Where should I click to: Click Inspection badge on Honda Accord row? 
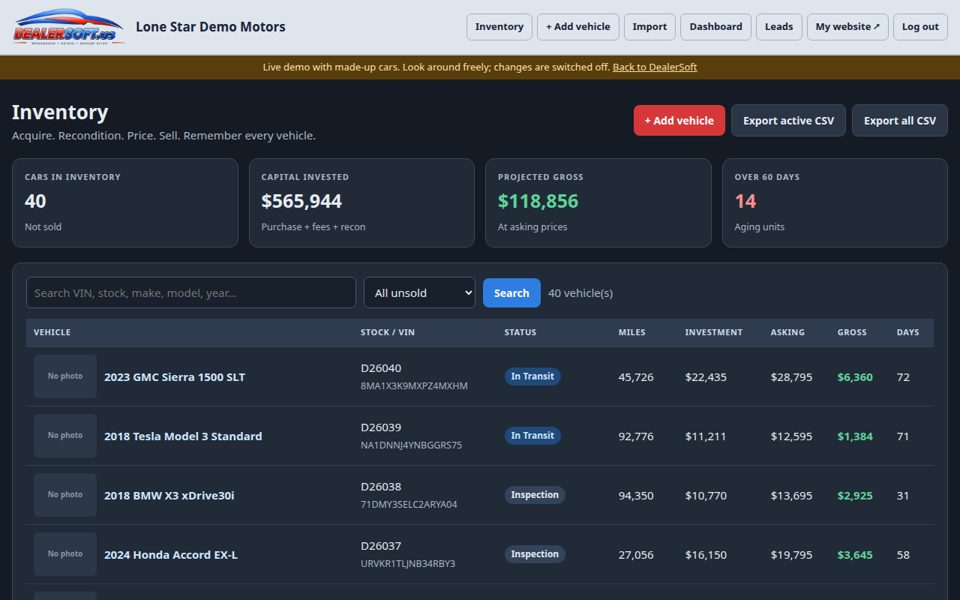(x=534, y=554)
